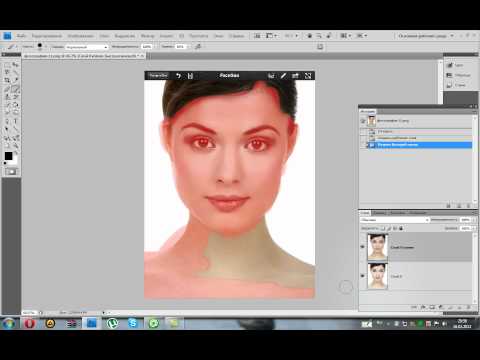This screenshot has width=480, height=360.
Task: Select the Clone Stamp tool
Action: [x=7, y=97]
